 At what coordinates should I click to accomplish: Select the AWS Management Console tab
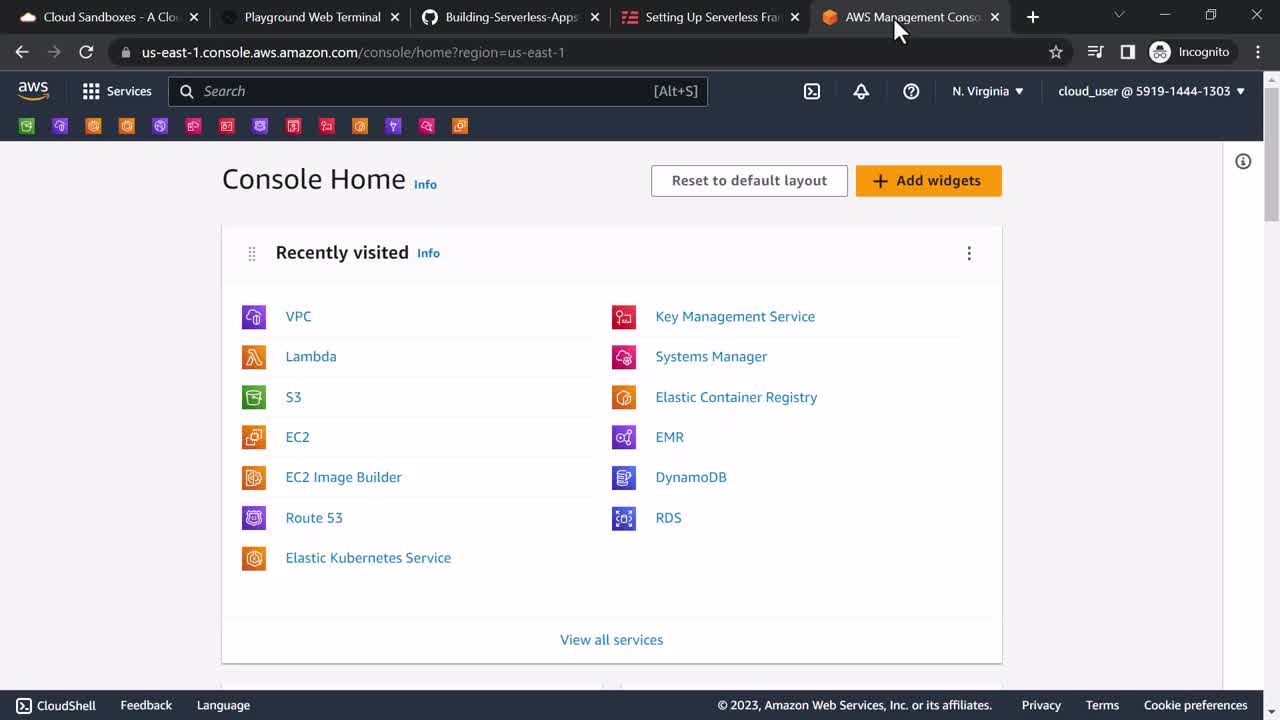pos(912,17)
